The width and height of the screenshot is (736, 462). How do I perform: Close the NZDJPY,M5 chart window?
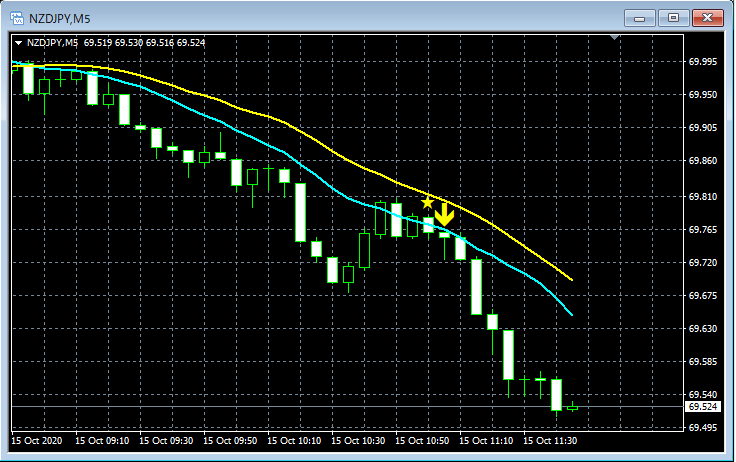pyautogui.click(x=707, y=18)
